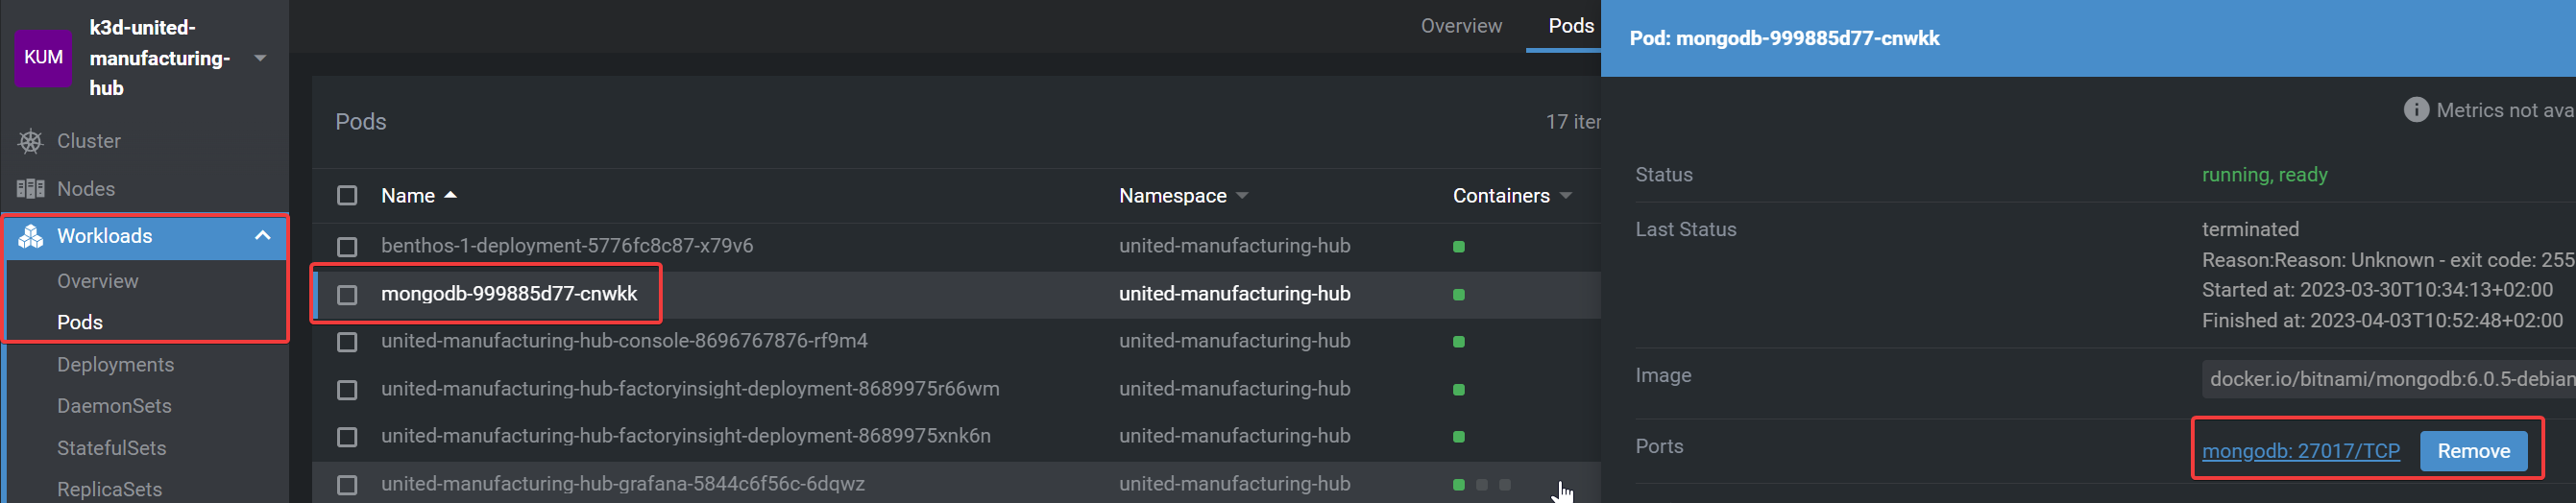The width and height of the screenshot is (2576, 503).
Task: Open DaemonSets in the sidebar
Action: pos(115,406)
